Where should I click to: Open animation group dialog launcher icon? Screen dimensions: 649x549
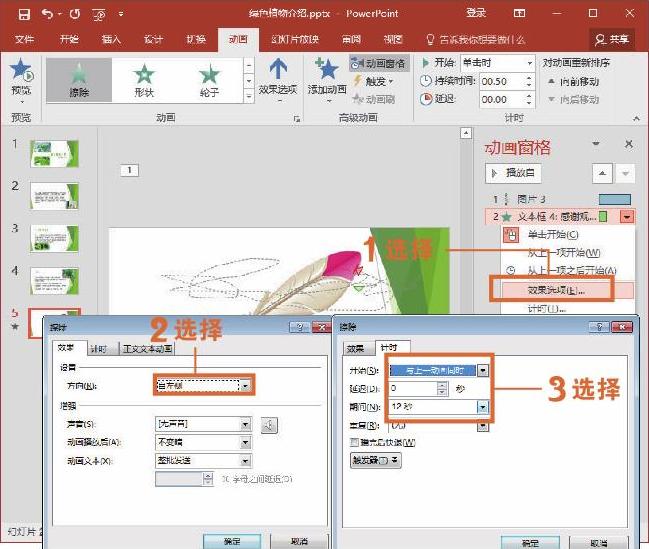pyautogui.click(x=296, y=119)
